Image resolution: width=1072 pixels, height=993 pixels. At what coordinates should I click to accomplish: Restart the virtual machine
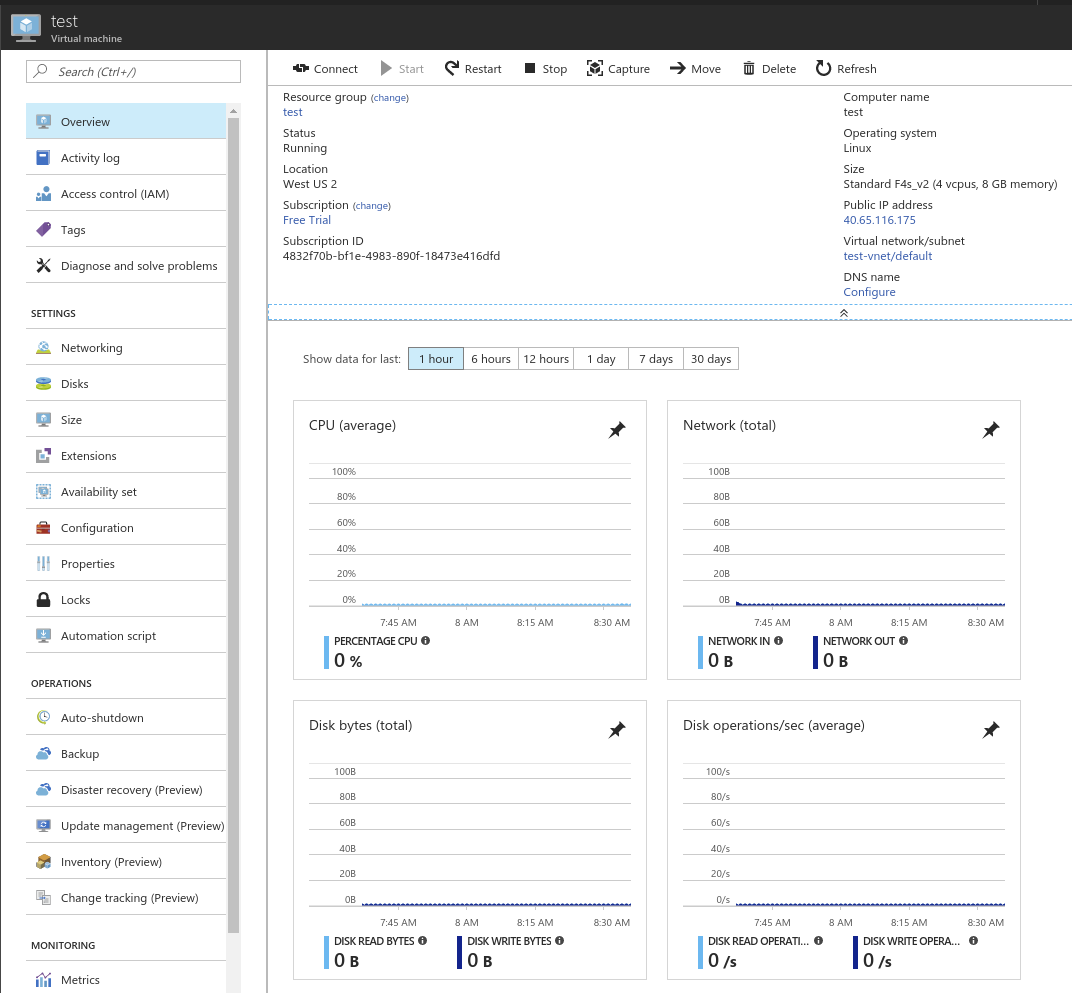click(472, 68)
